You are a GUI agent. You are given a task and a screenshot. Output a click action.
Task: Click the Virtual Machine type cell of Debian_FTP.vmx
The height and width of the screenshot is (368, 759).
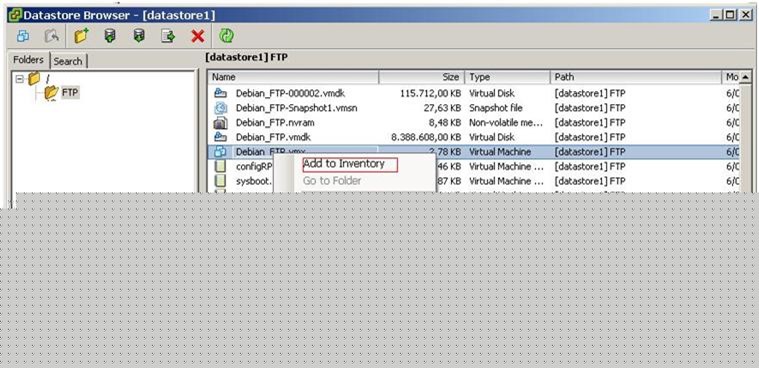500,152
